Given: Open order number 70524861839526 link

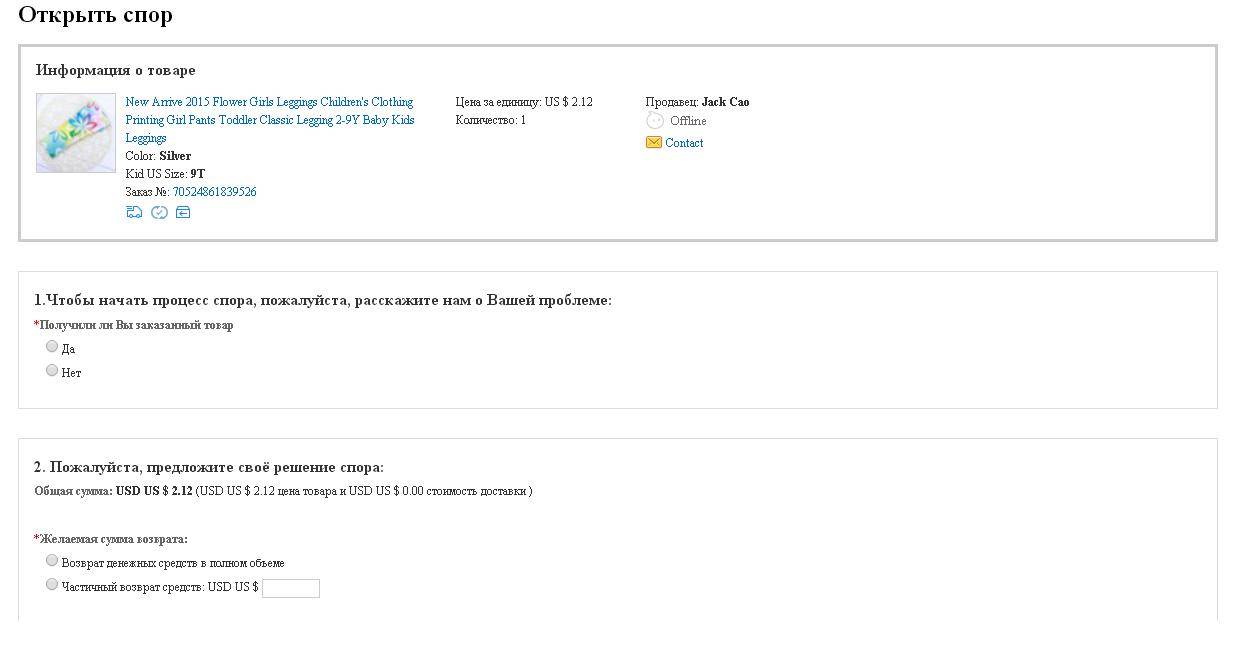Looking at the screenshot, I should 214,192.
